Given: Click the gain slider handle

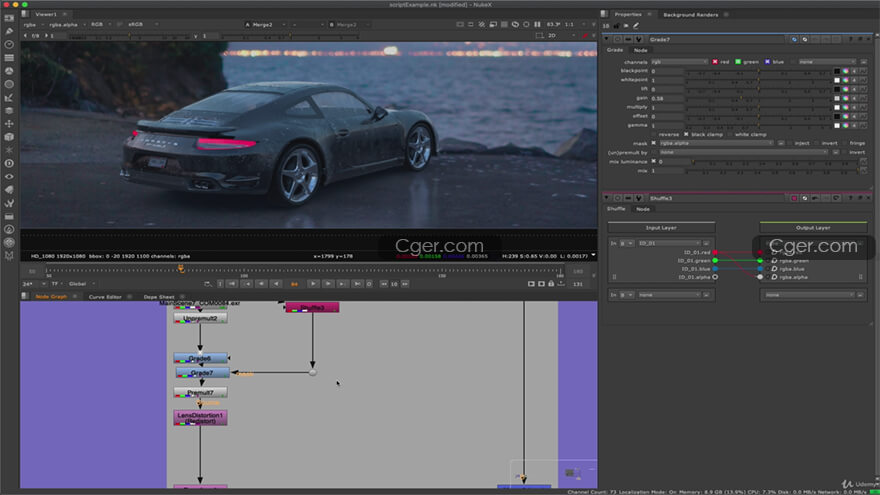Looking at the screenshot, I should tap(741, 98).
